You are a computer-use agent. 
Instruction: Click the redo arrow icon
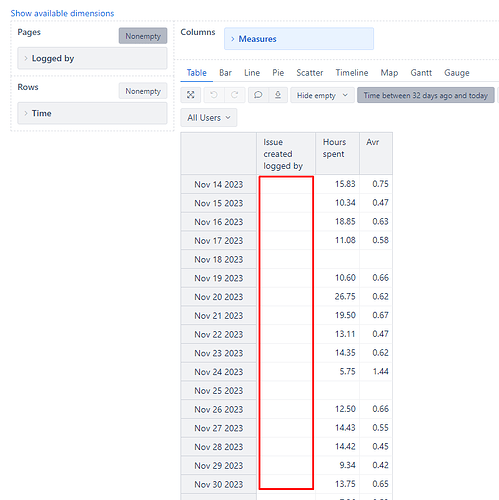(235, 95)
